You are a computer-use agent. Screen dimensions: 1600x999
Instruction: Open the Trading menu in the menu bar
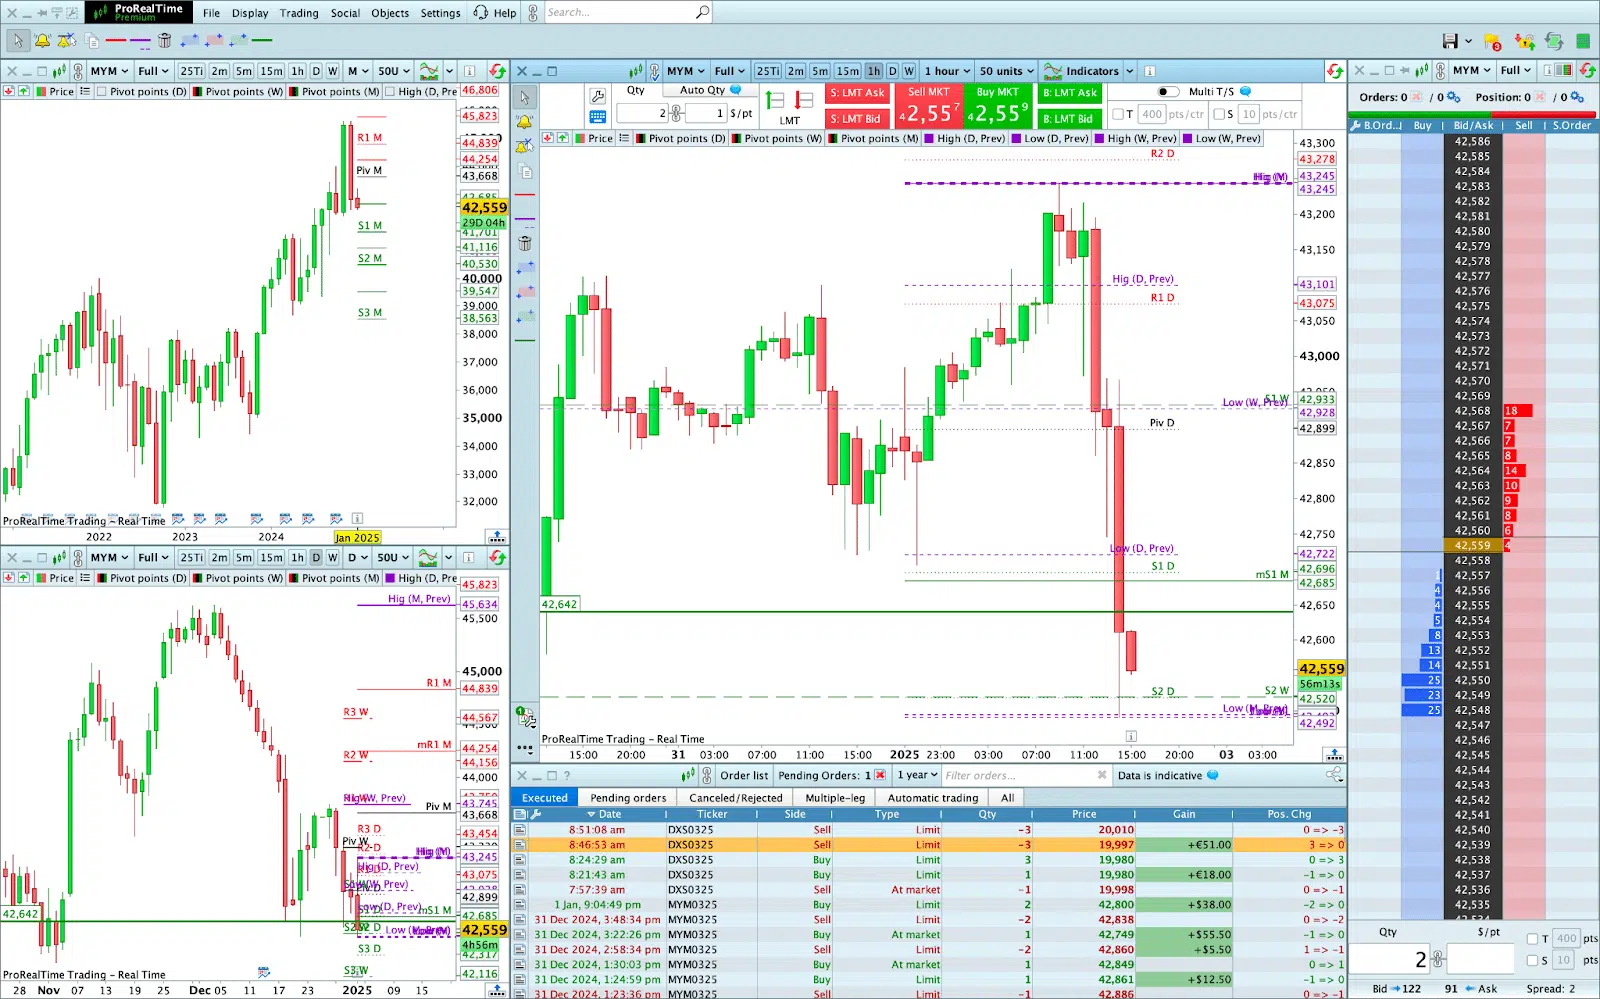[299, 12]
